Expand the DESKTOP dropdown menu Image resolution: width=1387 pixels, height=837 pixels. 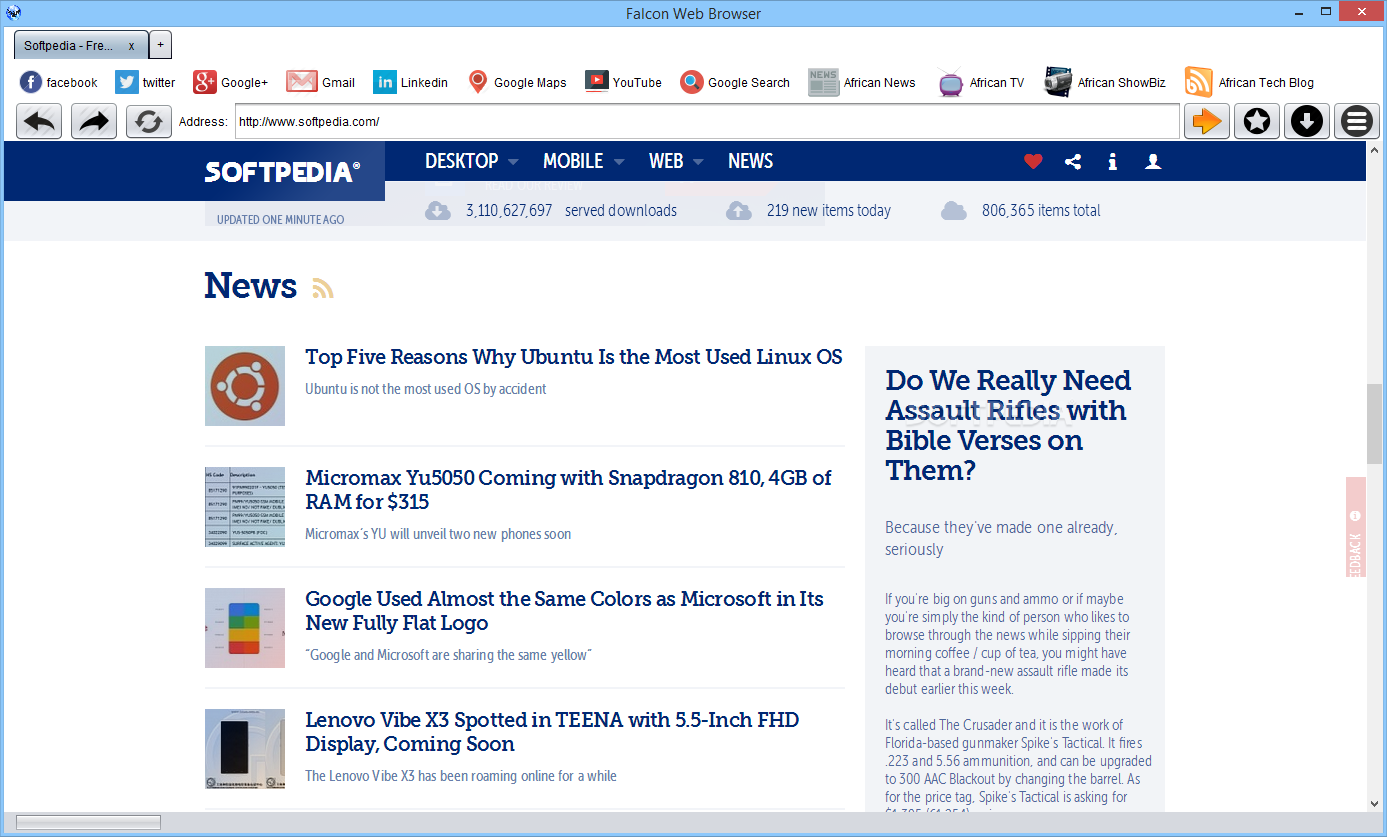pyautogui.click(x=471, y=161)
